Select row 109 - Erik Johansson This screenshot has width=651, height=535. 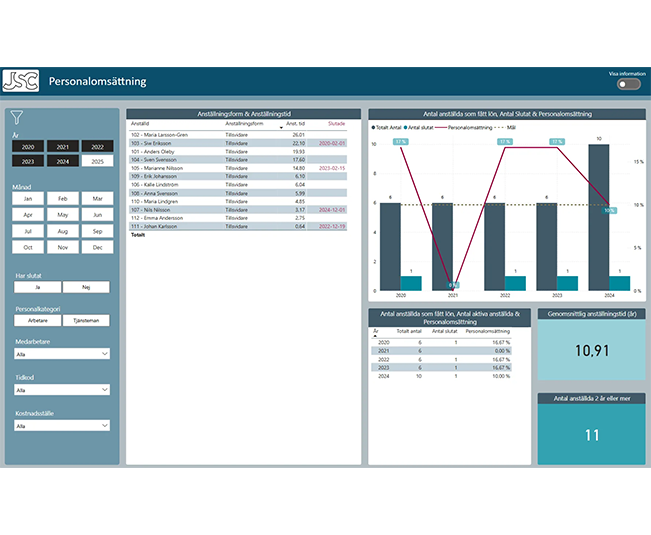pos(238,176)
